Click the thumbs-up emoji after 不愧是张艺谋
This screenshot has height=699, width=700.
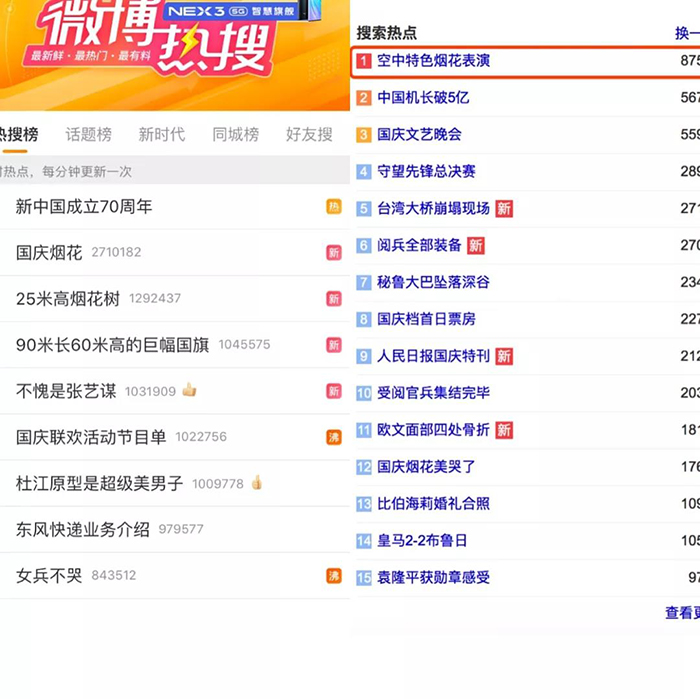tap(189, 390)
